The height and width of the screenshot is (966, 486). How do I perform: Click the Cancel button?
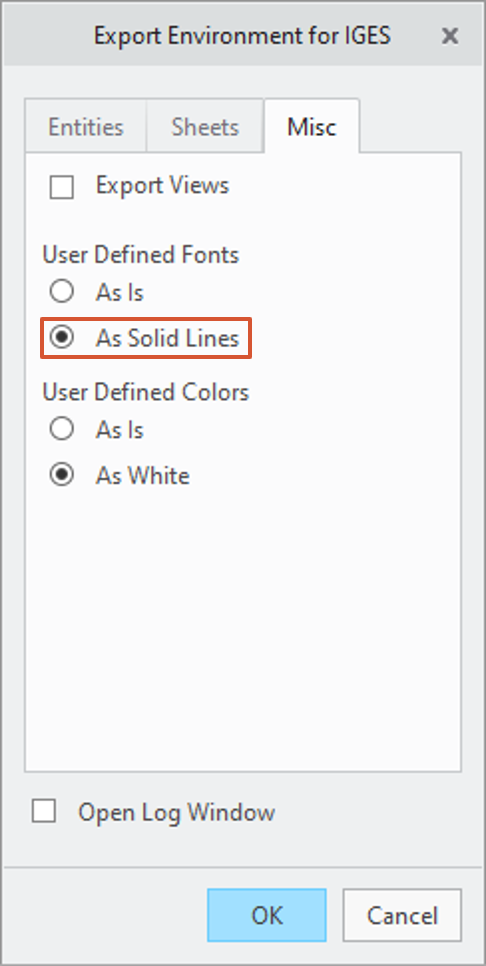402,915
